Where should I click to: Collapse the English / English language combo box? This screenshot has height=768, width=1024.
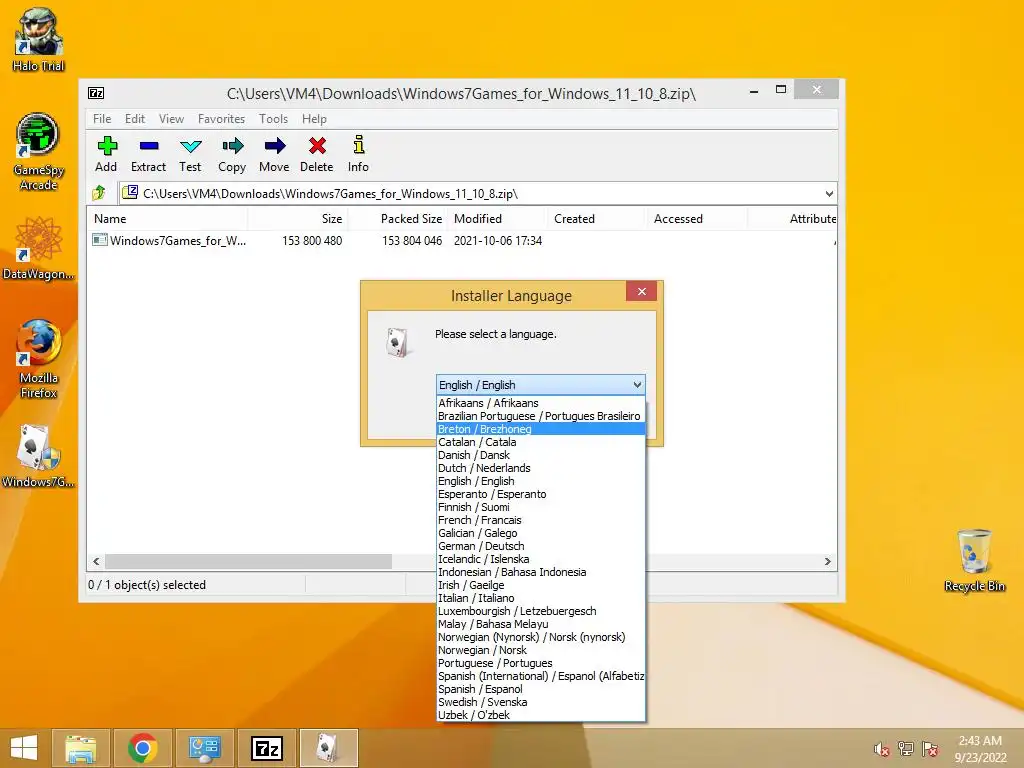tap(540, 385)
